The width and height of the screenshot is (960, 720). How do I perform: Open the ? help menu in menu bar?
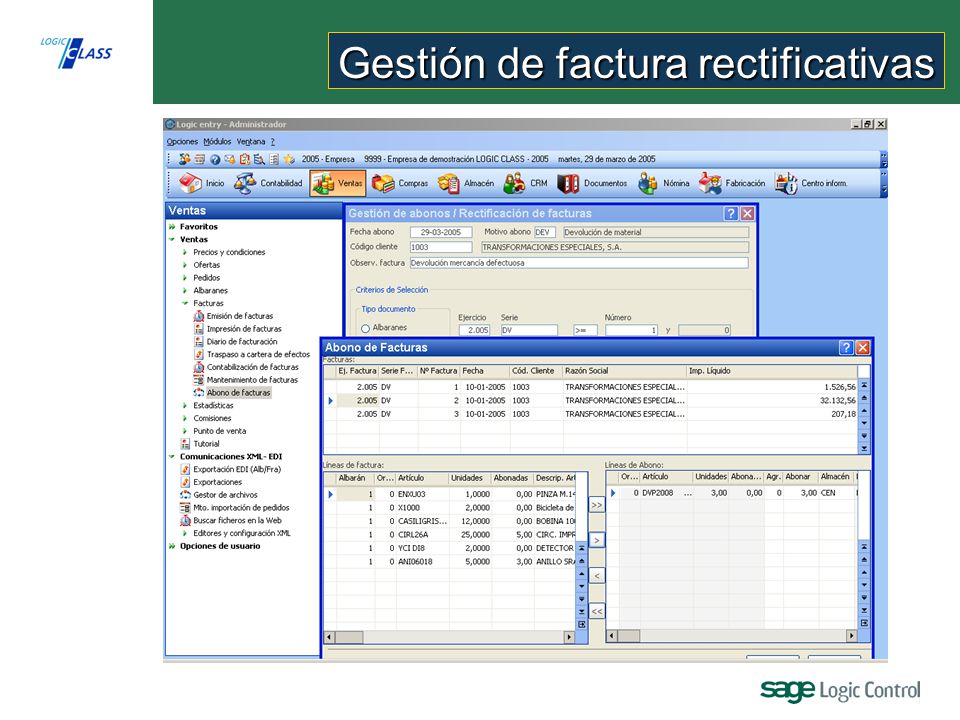coord(273,142)
